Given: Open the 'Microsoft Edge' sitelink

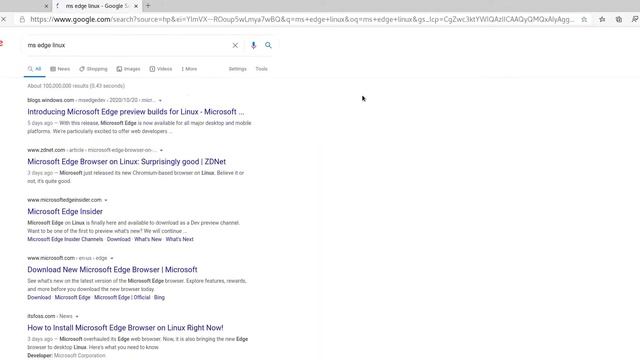Looking at the screenshot, I should [72, 298].
